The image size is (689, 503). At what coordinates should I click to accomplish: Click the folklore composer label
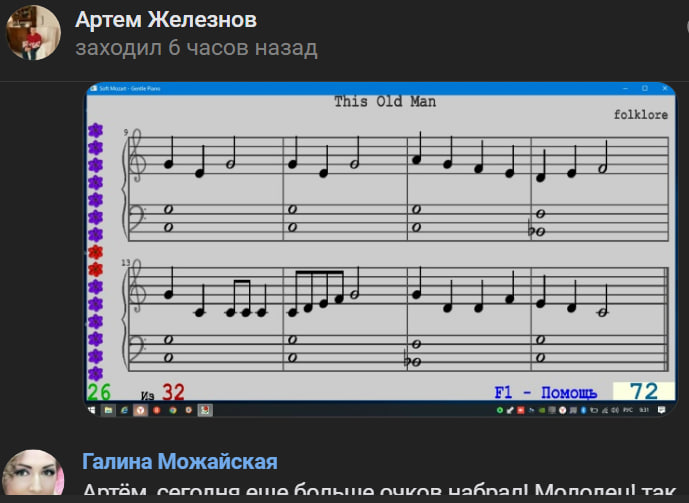coord(640,115)
